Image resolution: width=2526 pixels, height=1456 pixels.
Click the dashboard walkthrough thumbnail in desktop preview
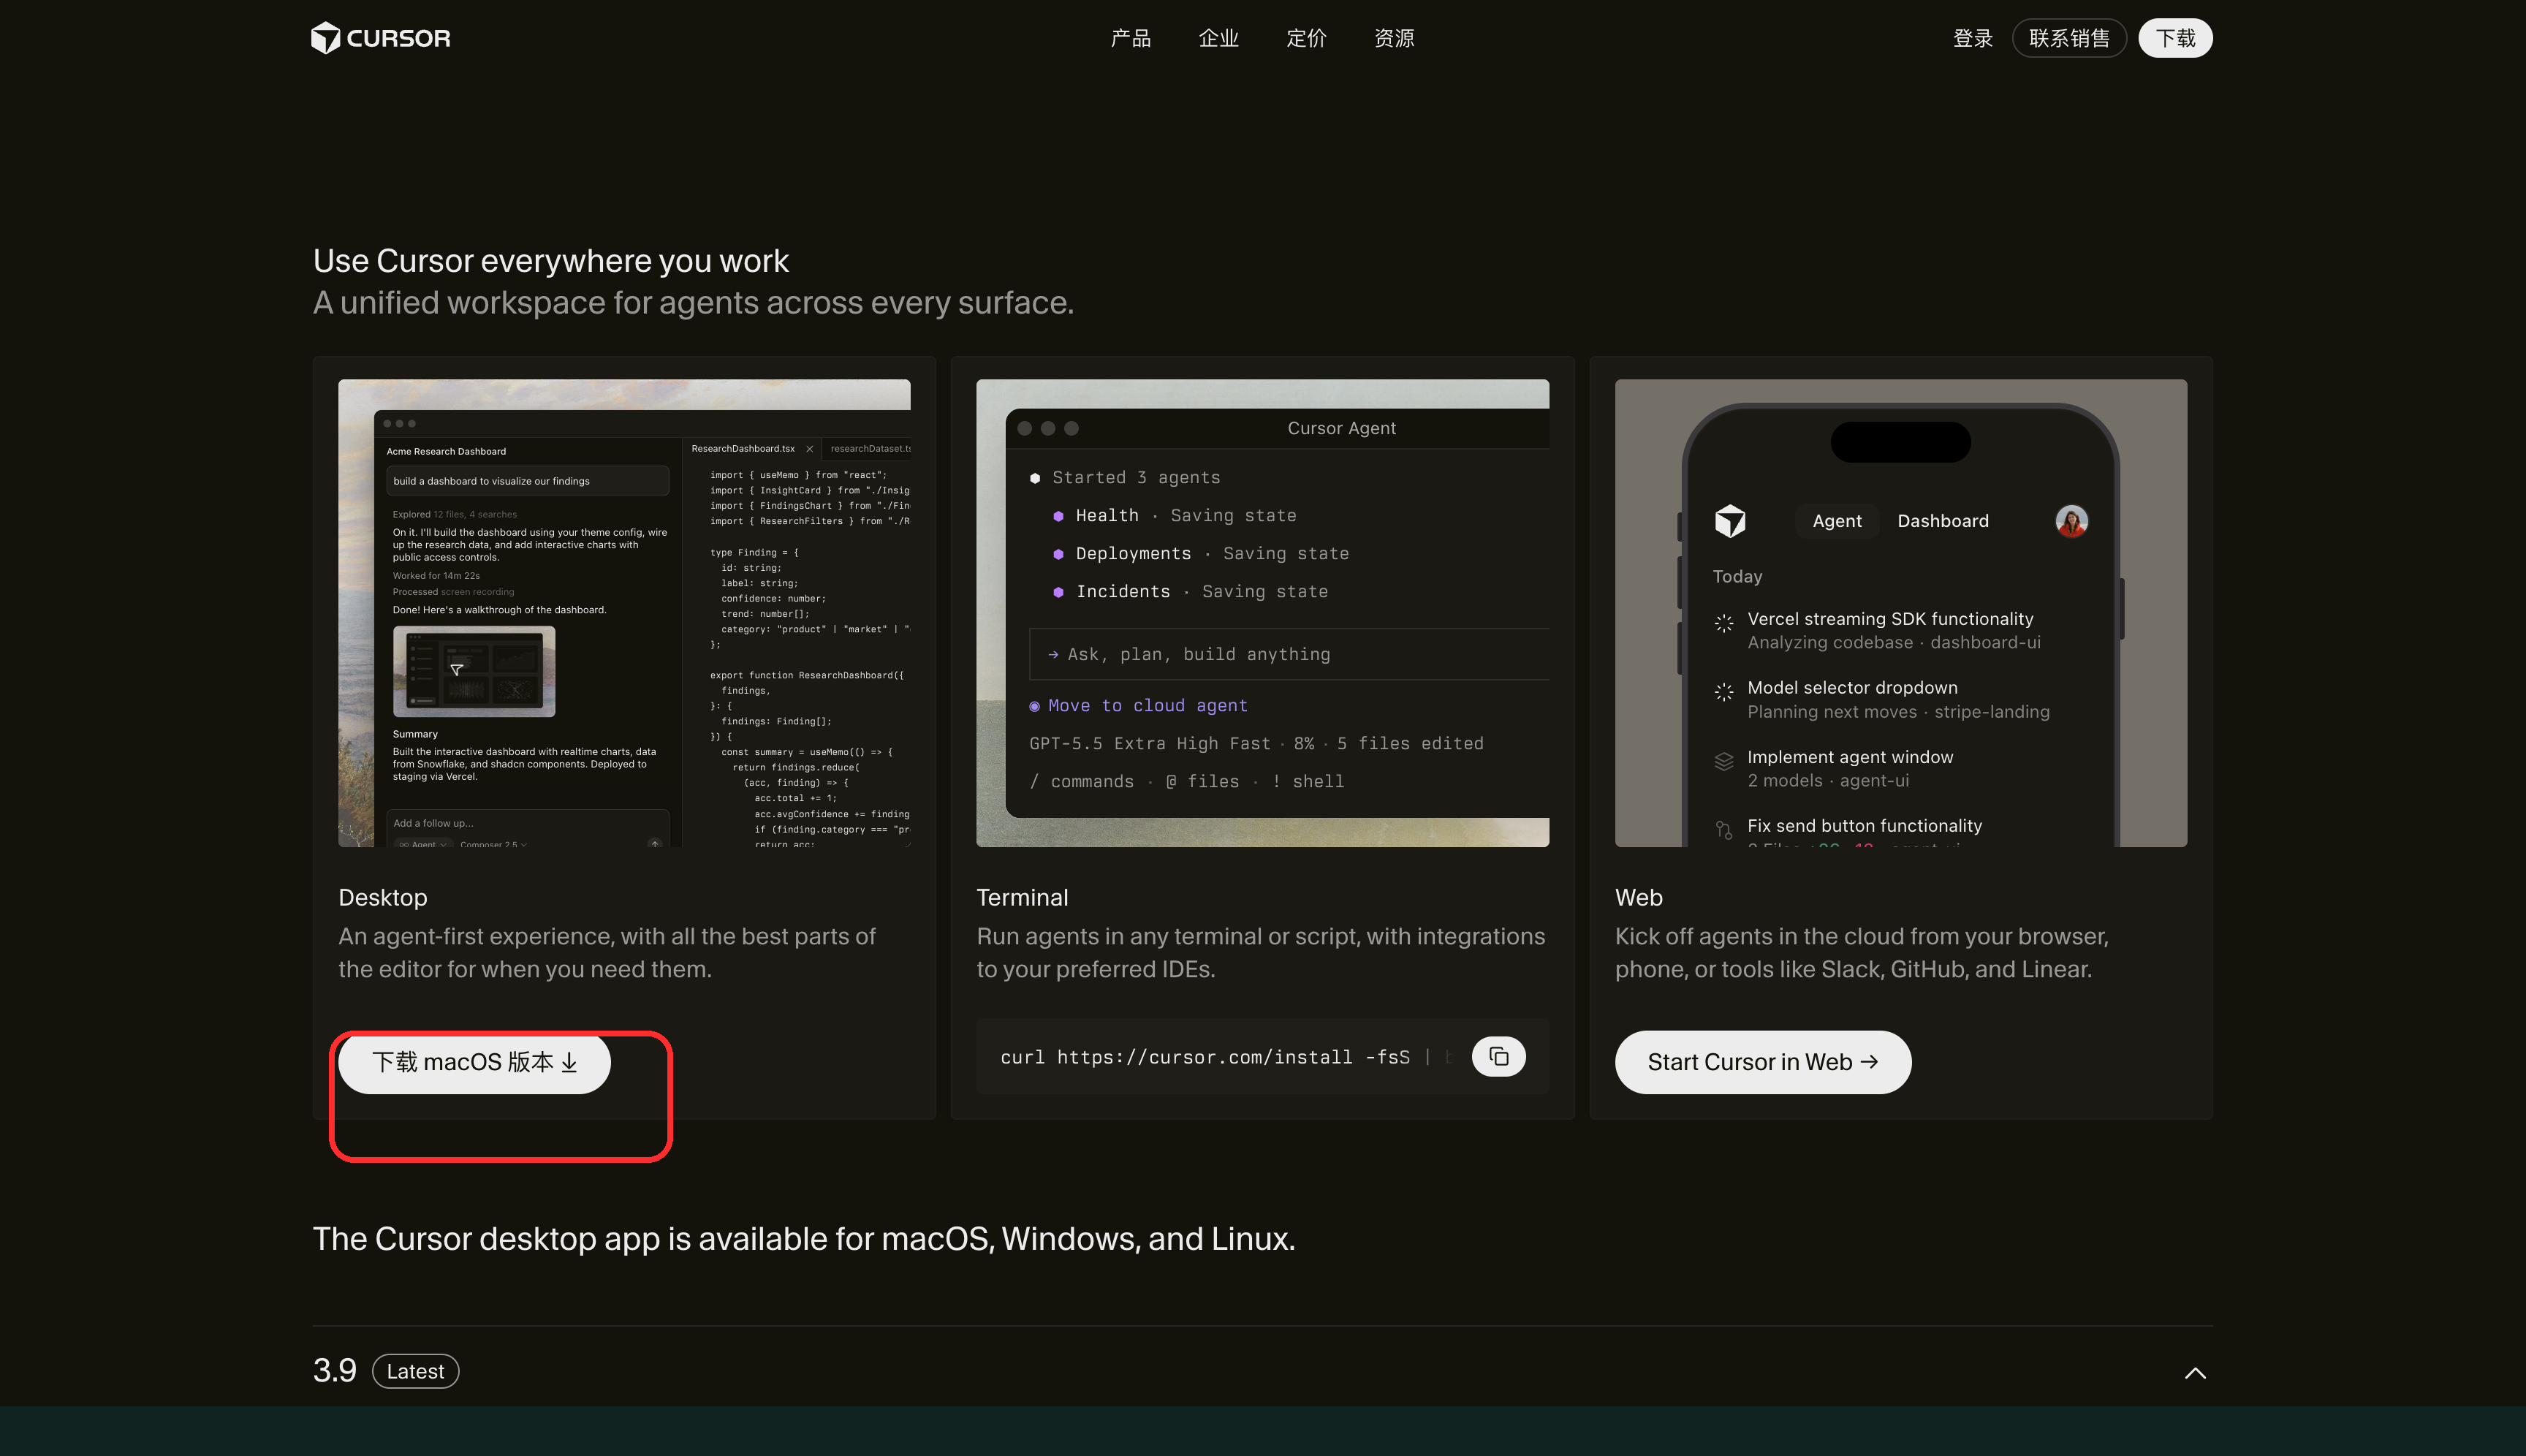coord(474,671)
